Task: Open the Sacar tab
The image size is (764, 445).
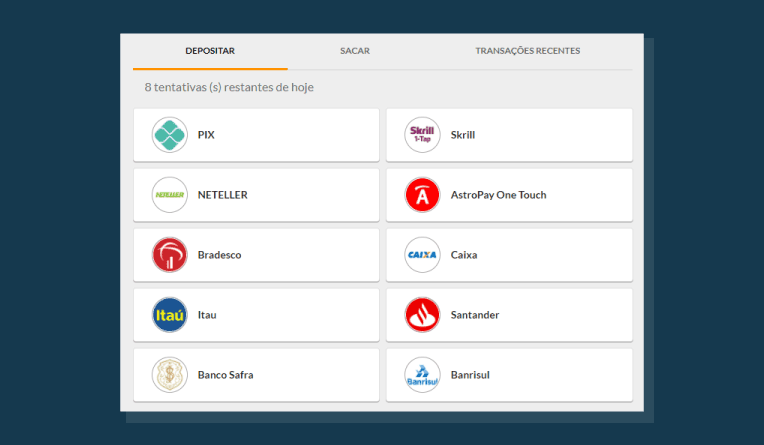Action: 355,51
